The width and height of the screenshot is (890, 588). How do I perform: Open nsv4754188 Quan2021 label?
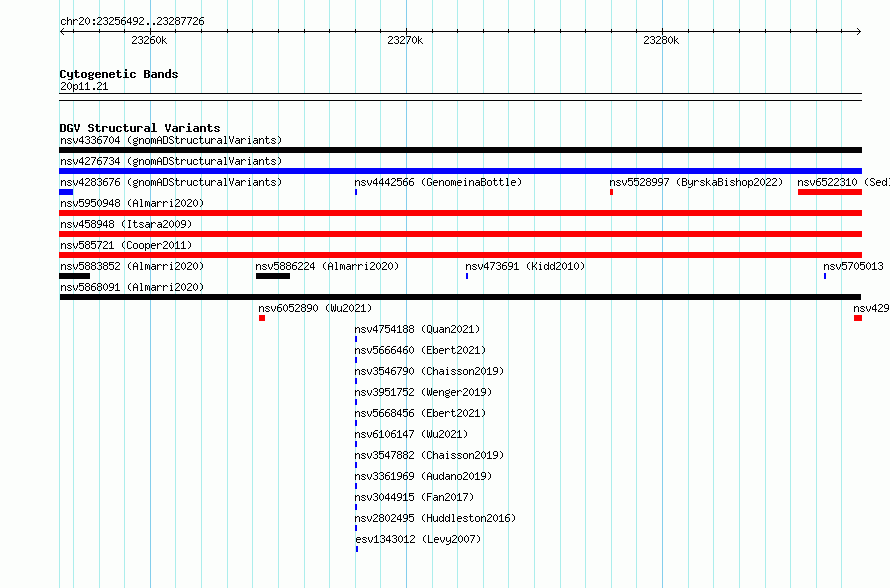pyautogui.click(x=417, y=329)
